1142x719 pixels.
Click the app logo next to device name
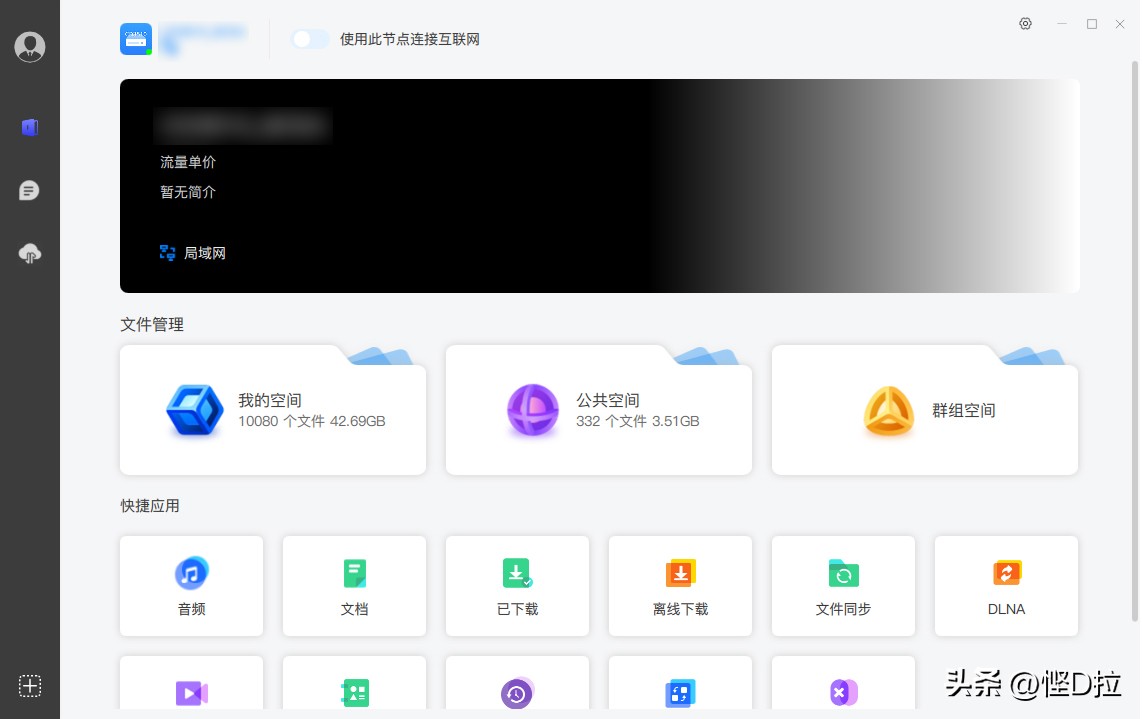(x=135, y=39)
